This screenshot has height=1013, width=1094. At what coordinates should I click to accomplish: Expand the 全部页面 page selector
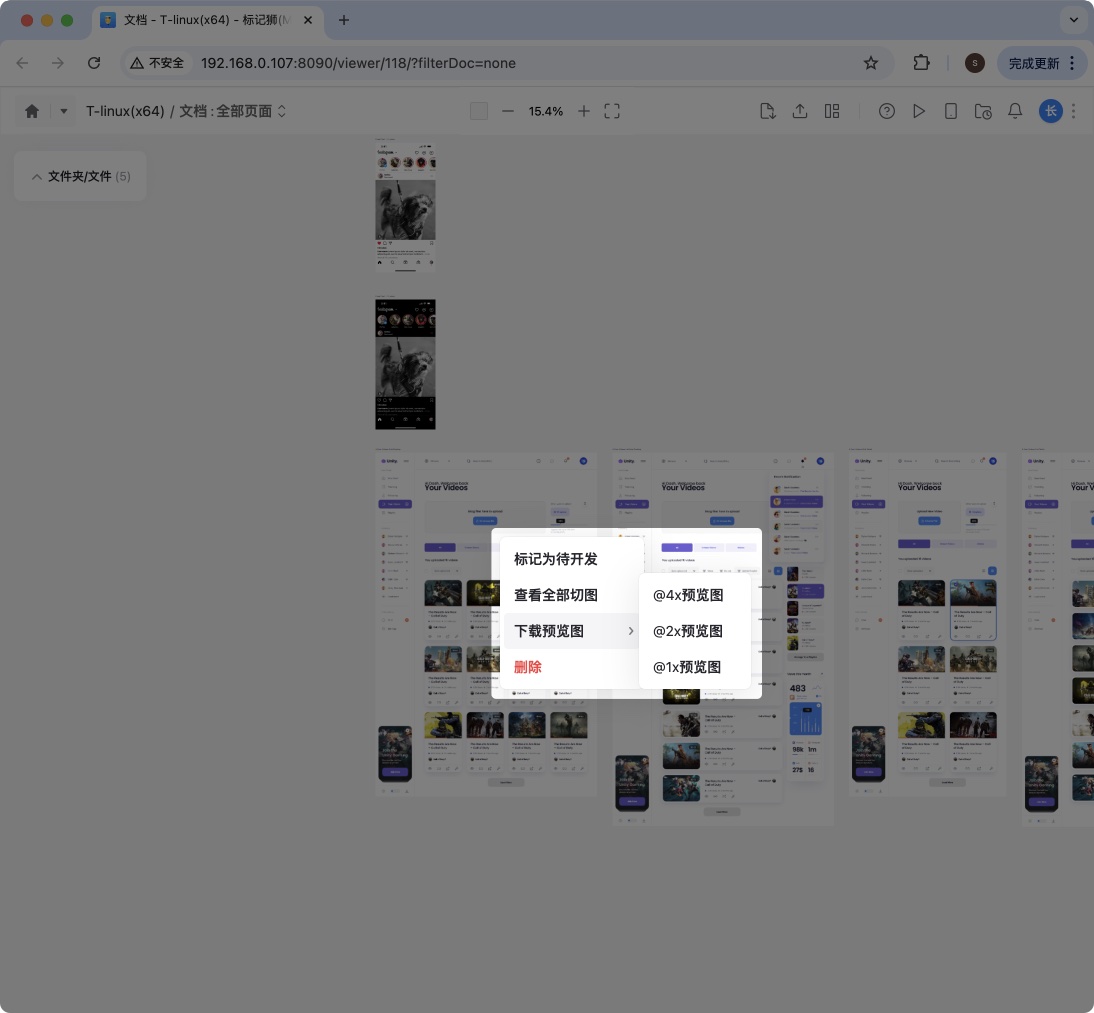(x=282, y=111)
